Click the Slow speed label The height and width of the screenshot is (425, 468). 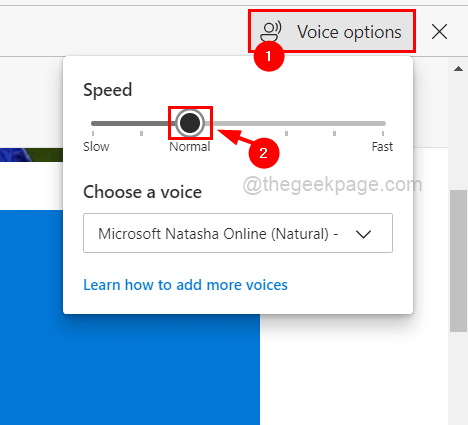coord(96,147)
